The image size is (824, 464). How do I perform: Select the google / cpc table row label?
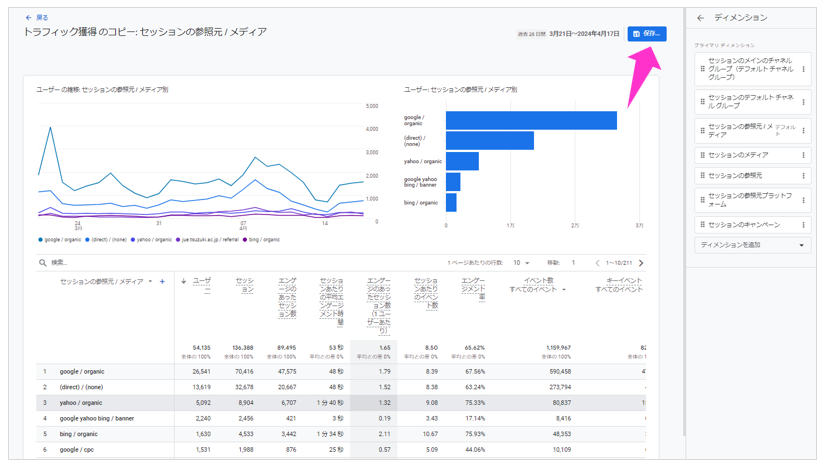coord(77,450)
